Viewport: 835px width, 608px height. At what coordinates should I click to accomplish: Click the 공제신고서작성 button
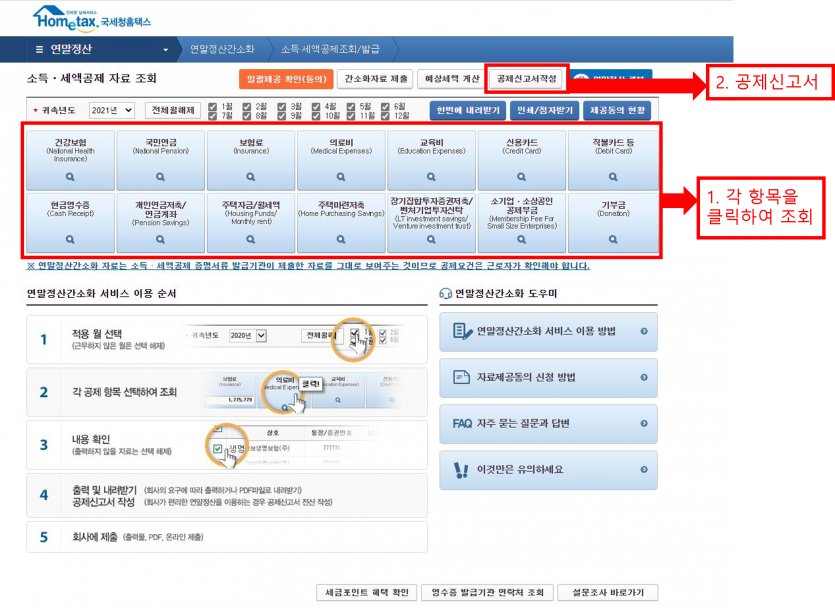pos(526,78)
